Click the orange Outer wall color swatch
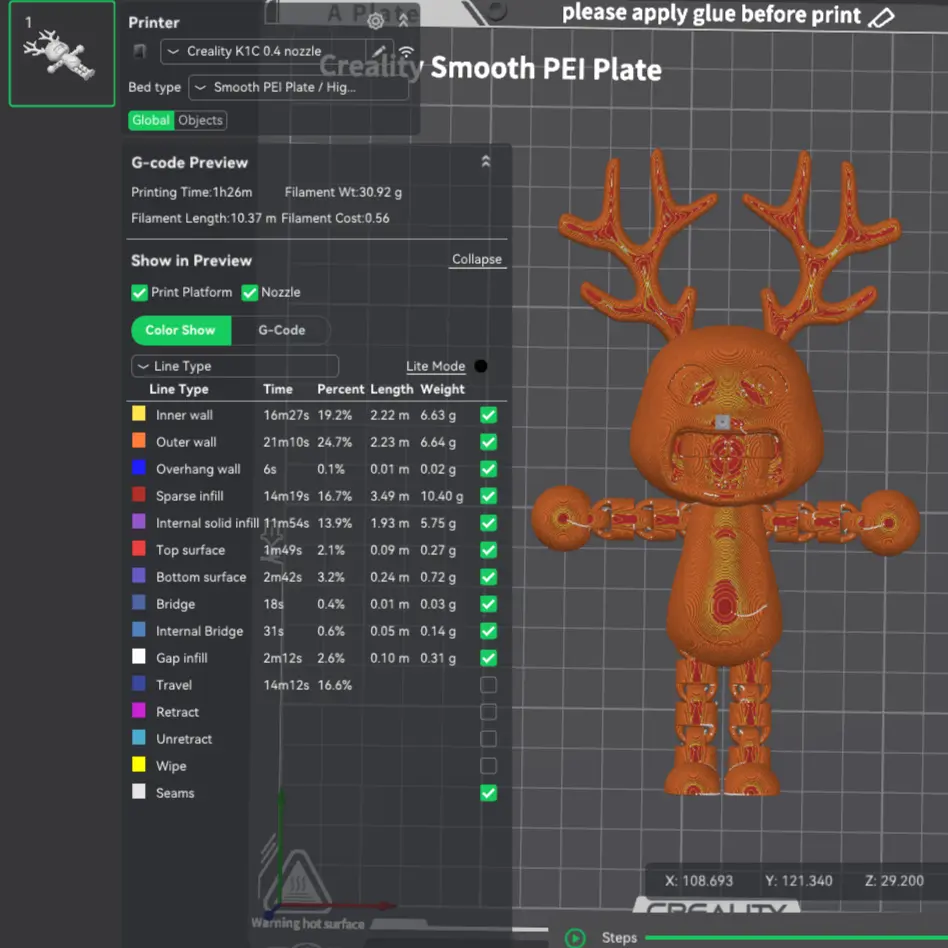Viewport: 948px width, 948px height. (138, 440)
